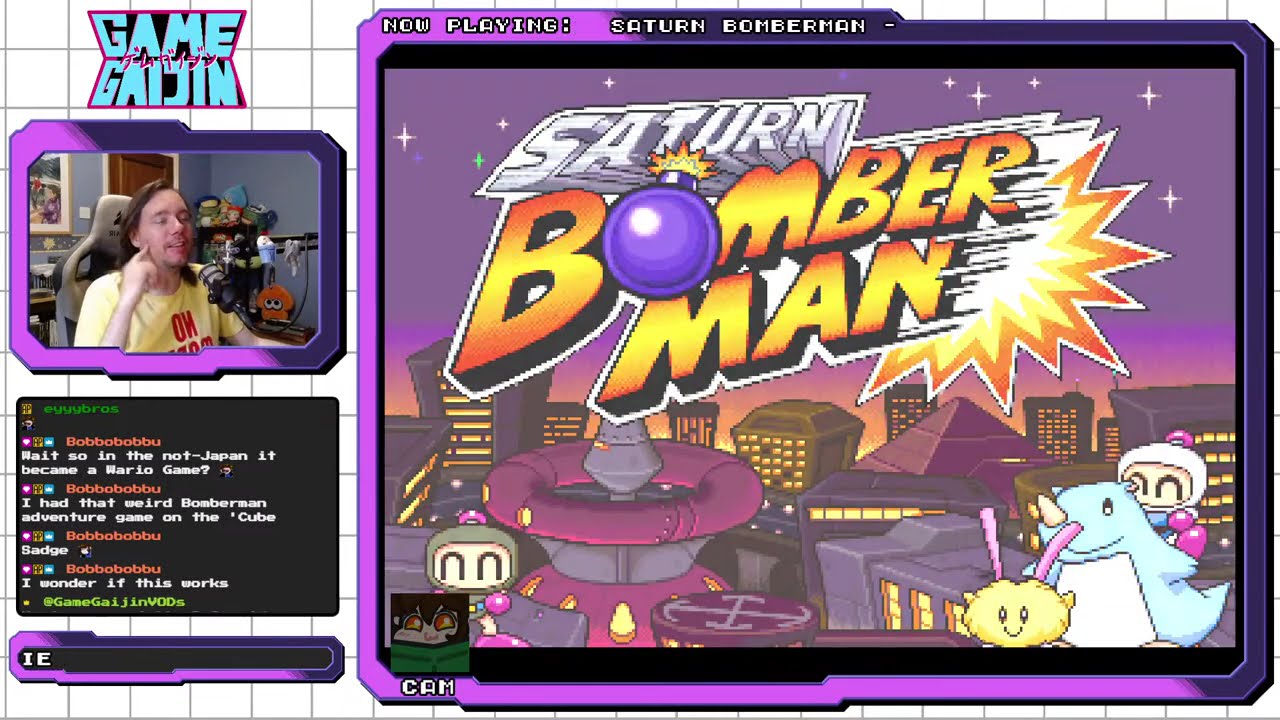1280x720 pixels.
Task: Open the eyyybros username in chat
Action: coord(81,409)
